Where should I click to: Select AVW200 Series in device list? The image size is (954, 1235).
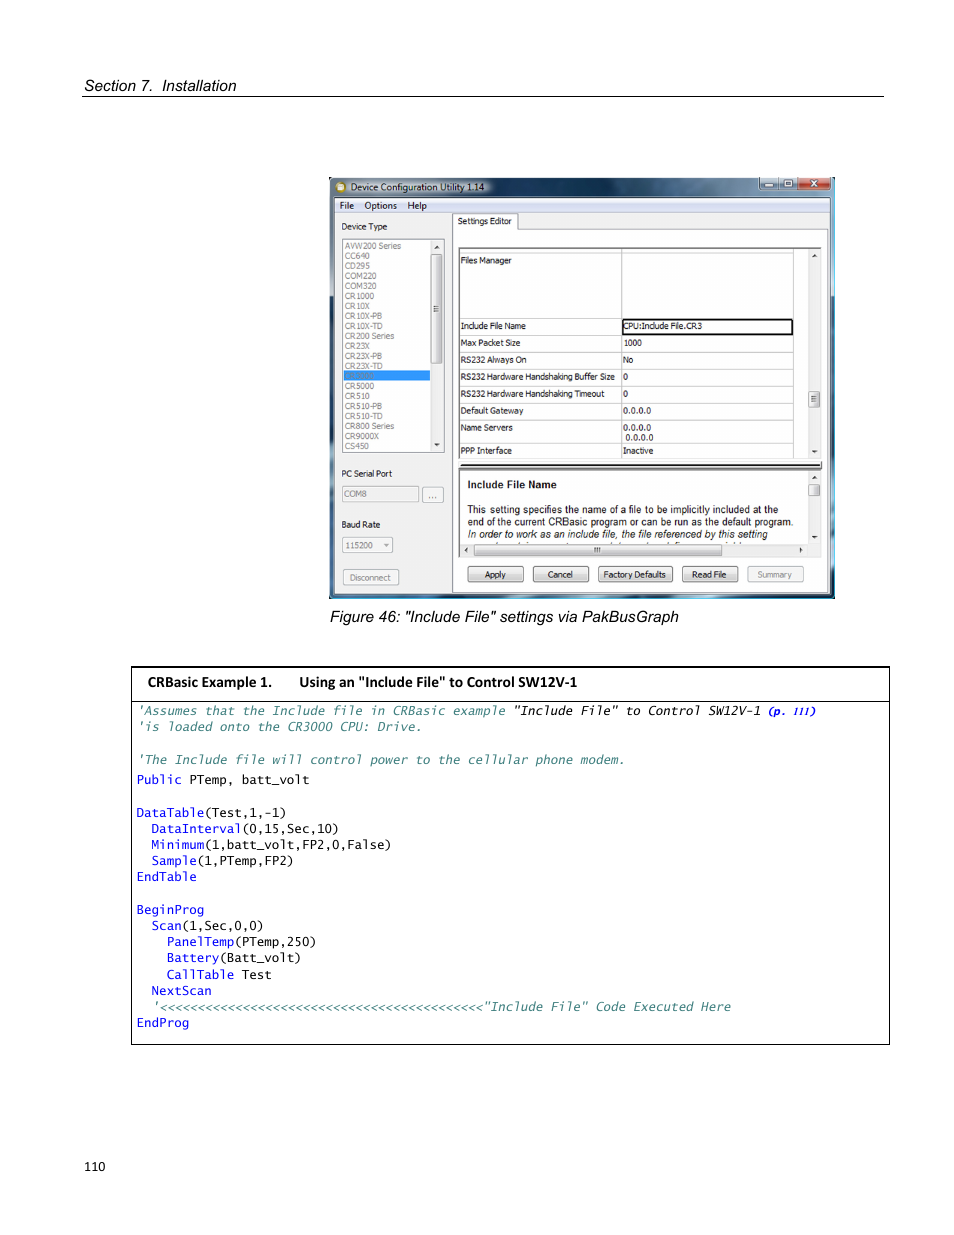pos(373,246)
